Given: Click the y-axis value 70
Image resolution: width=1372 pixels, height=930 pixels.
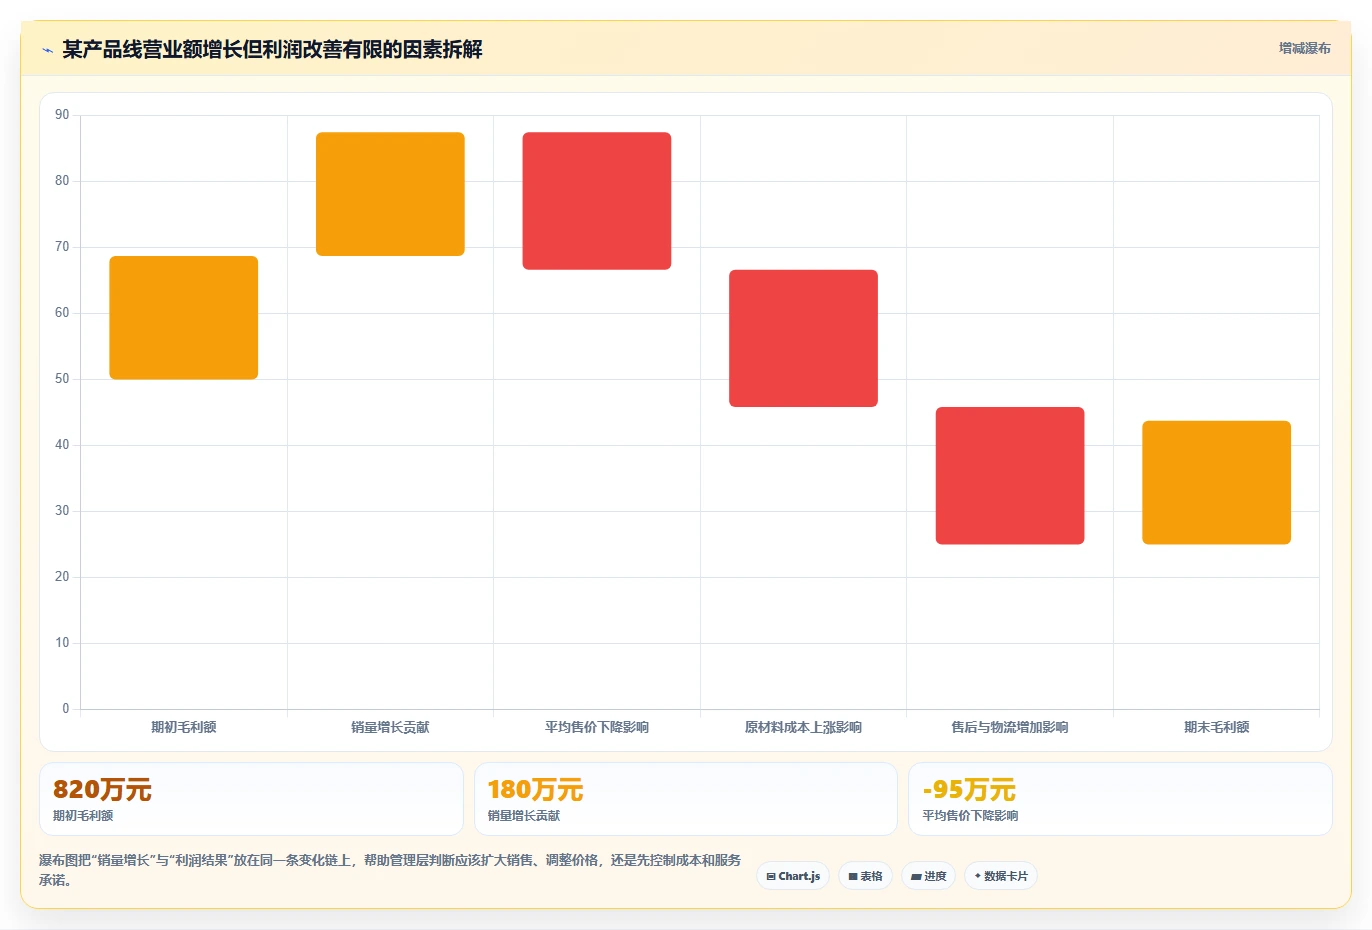Looking at the screenshot, I should (x=62, y=247).
